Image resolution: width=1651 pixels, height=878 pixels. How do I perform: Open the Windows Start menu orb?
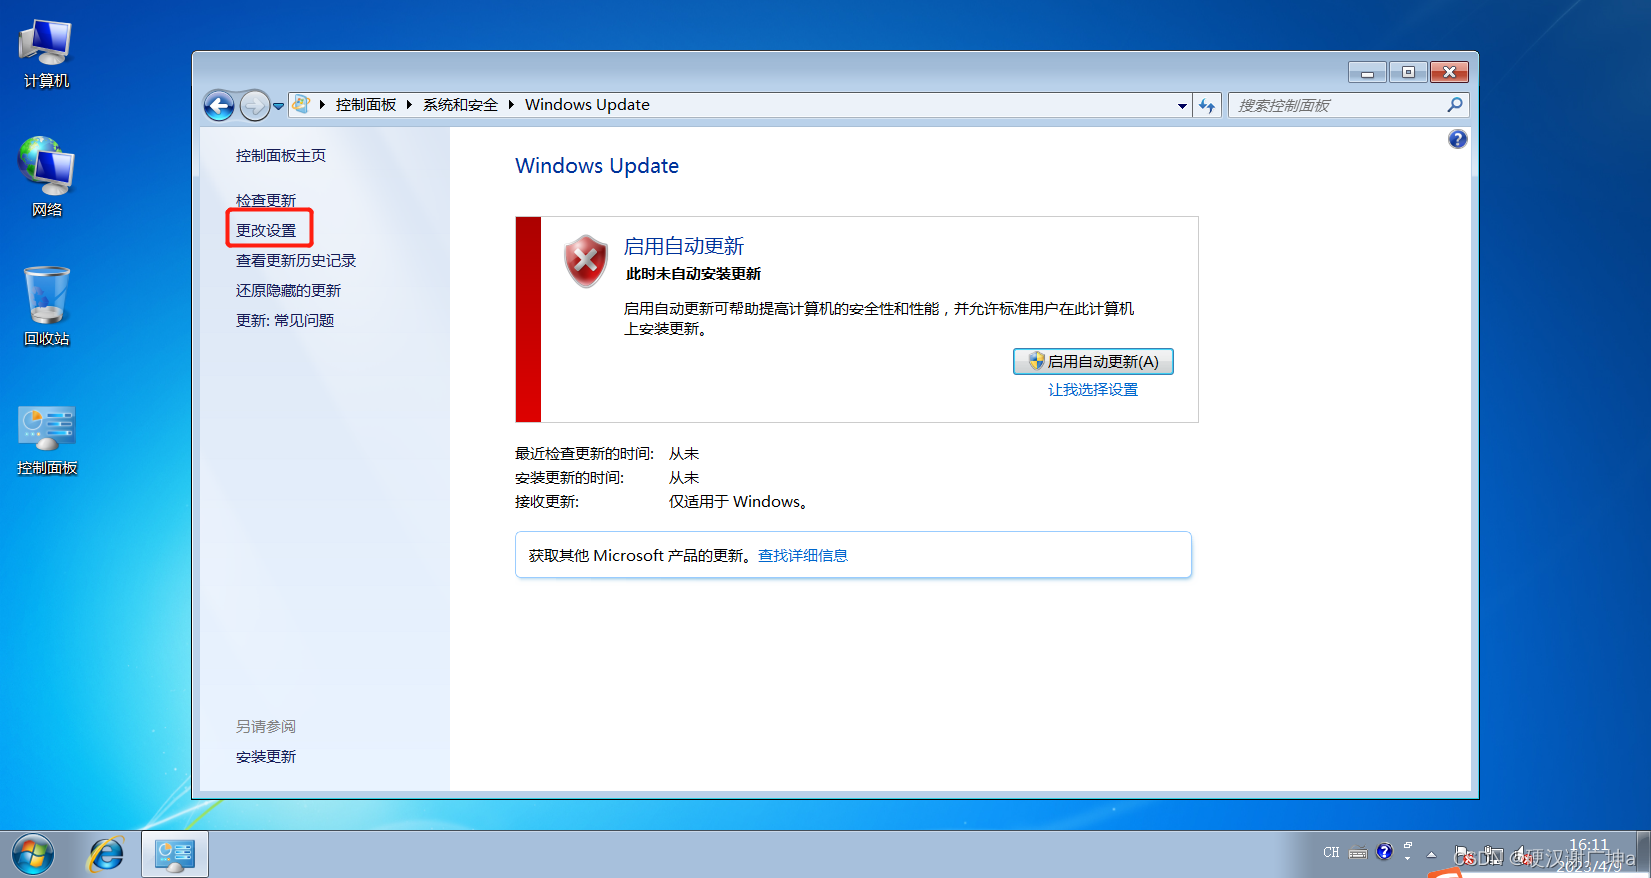click(x=33, y=855)
